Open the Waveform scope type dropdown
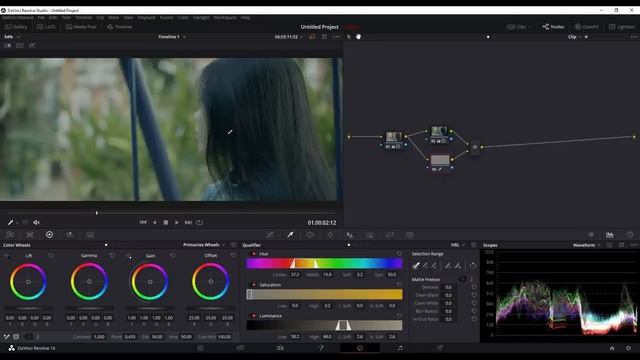The image size is (640, 360). coord(586,245)
